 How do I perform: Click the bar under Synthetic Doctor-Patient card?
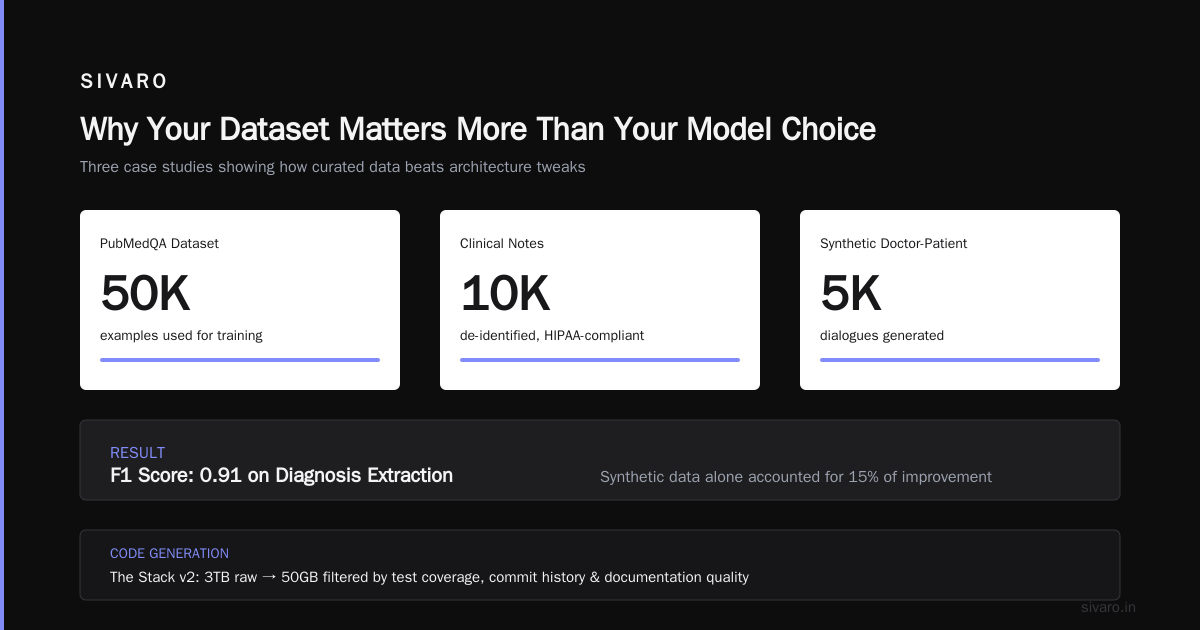coord(960,360)
